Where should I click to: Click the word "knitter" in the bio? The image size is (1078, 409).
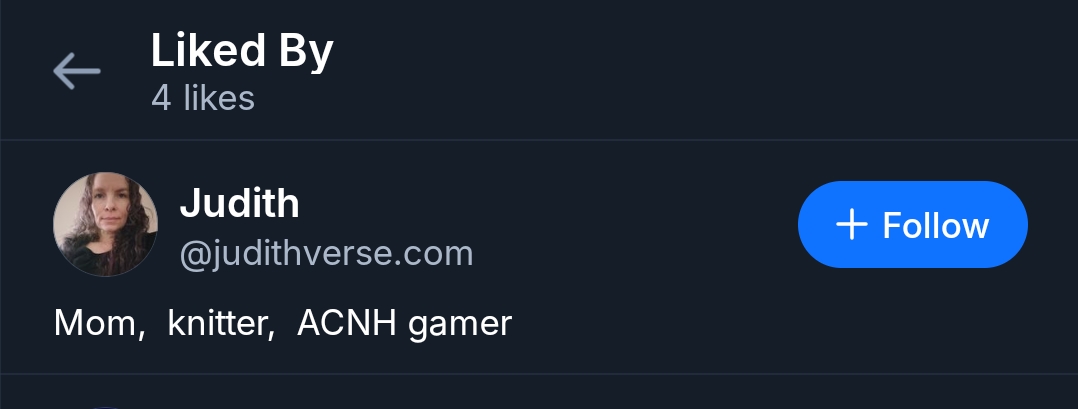[x=220, y=323]
